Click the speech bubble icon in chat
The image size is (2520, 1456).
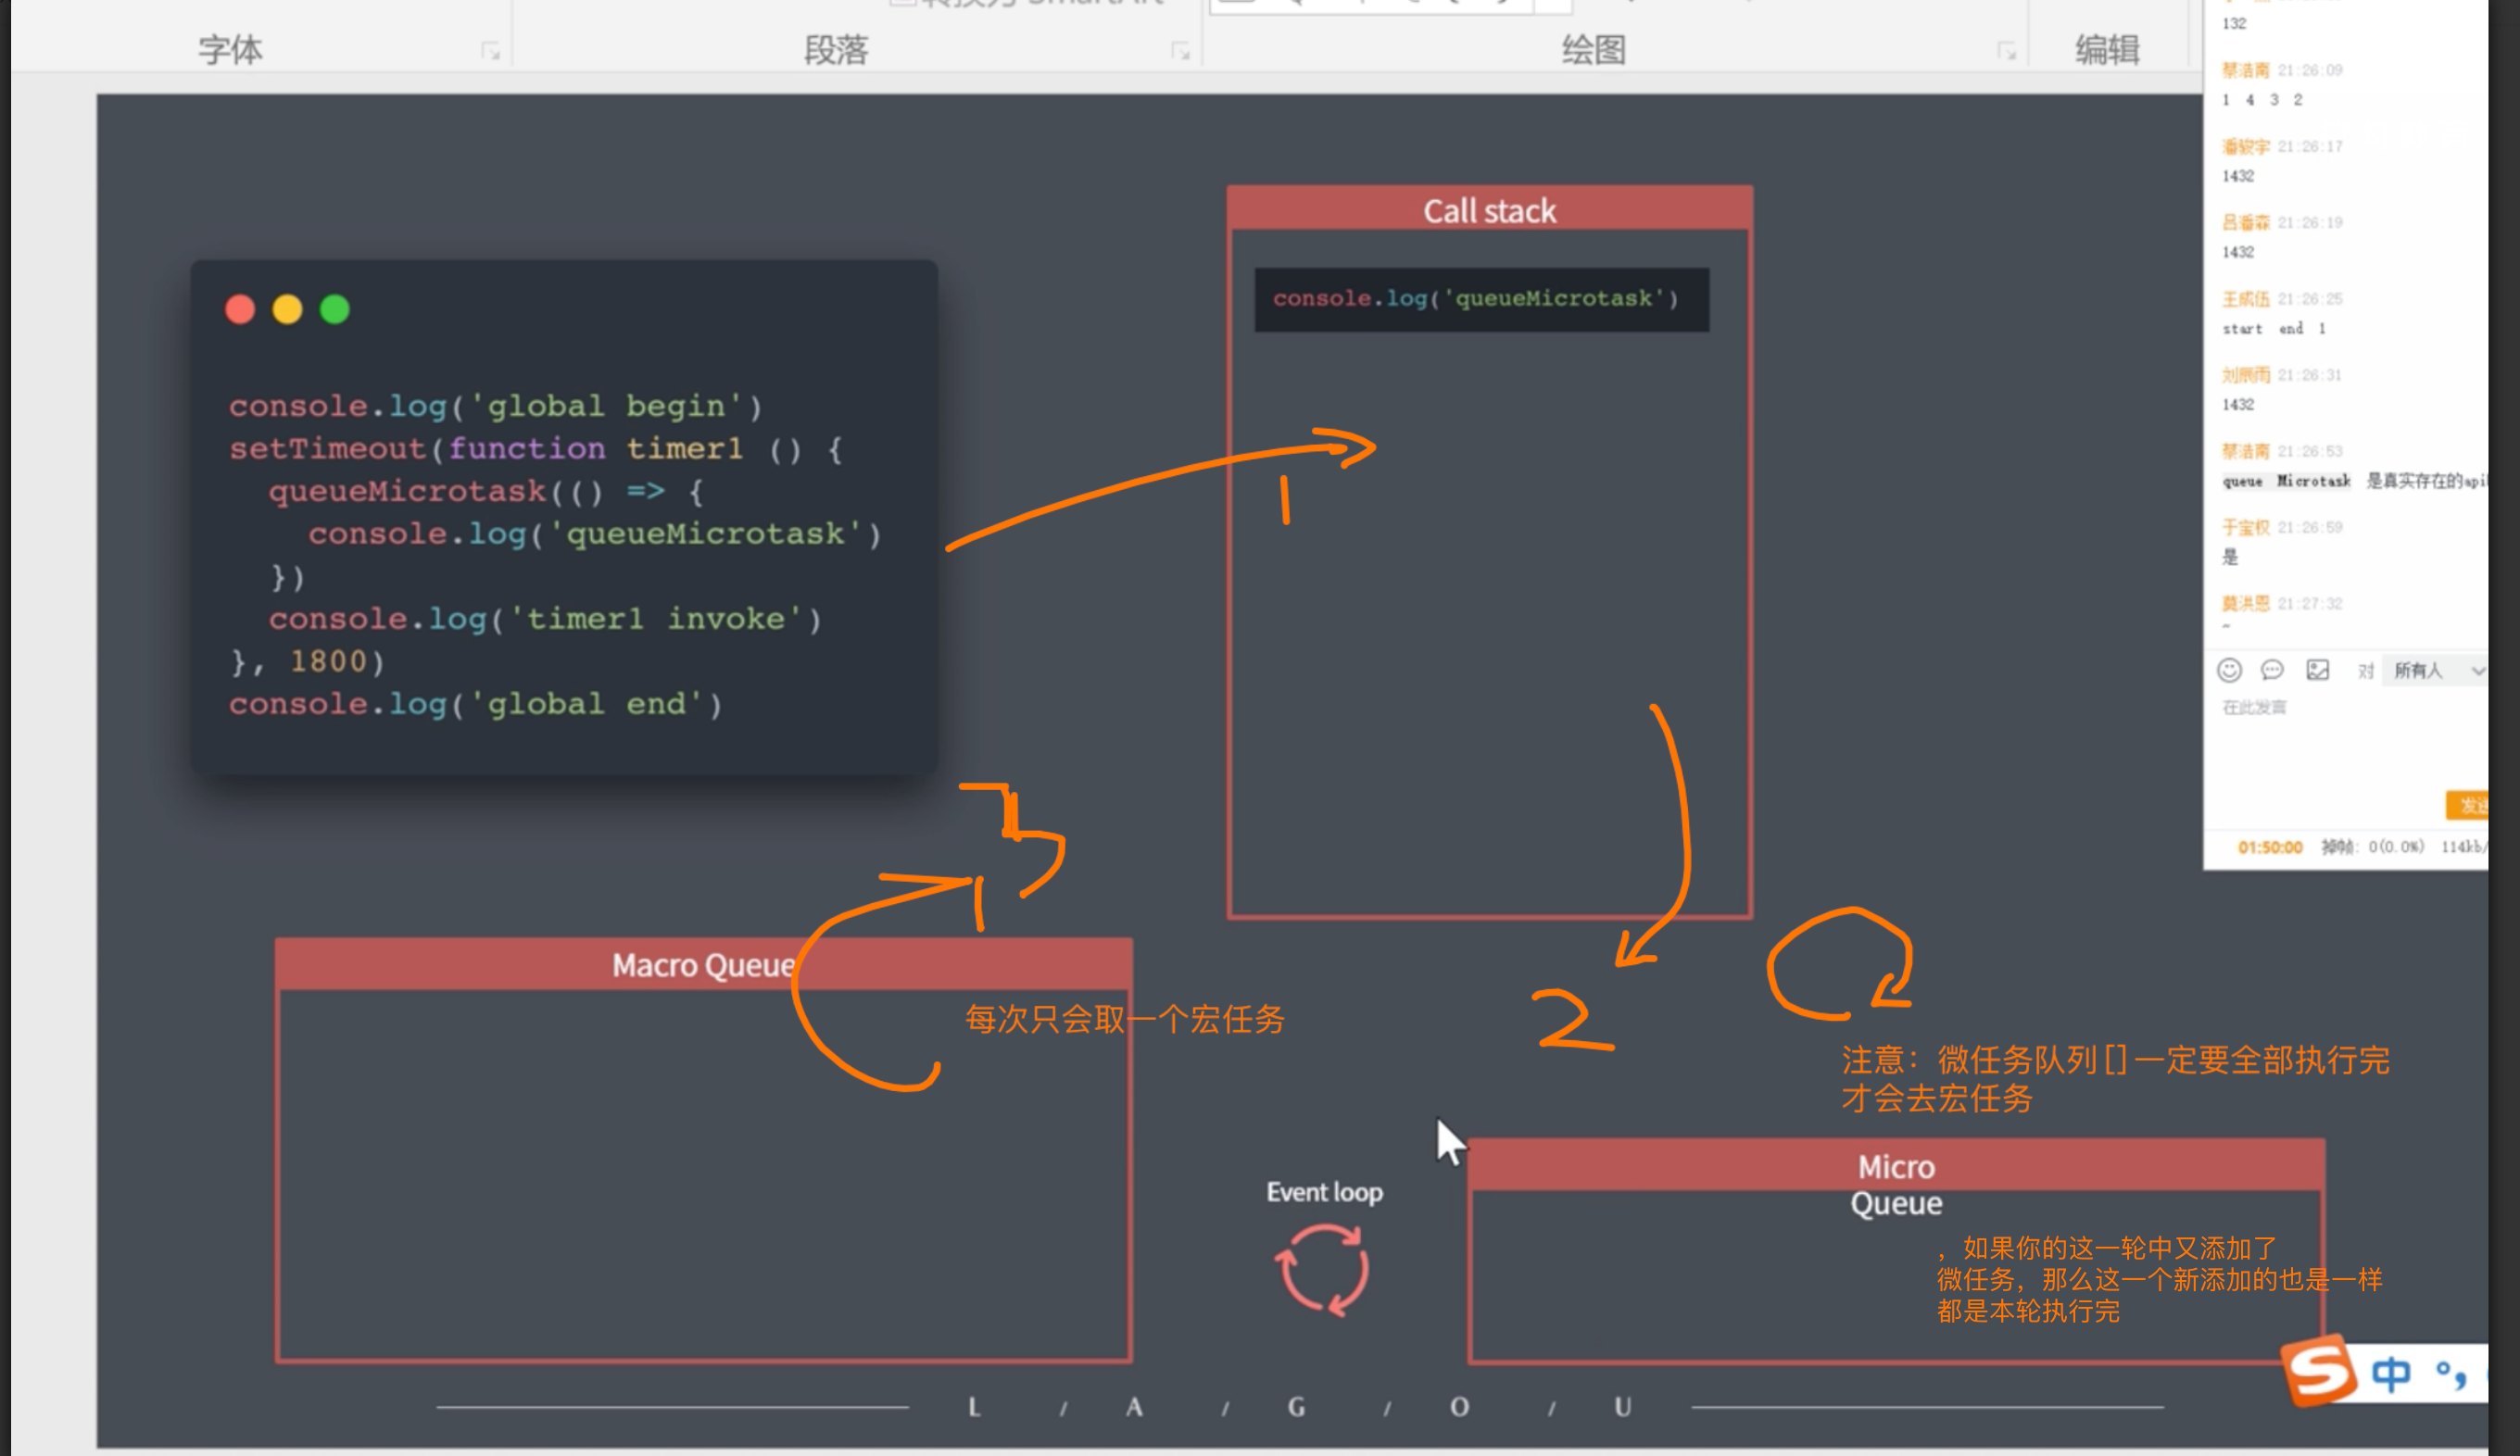point(2272,670)
